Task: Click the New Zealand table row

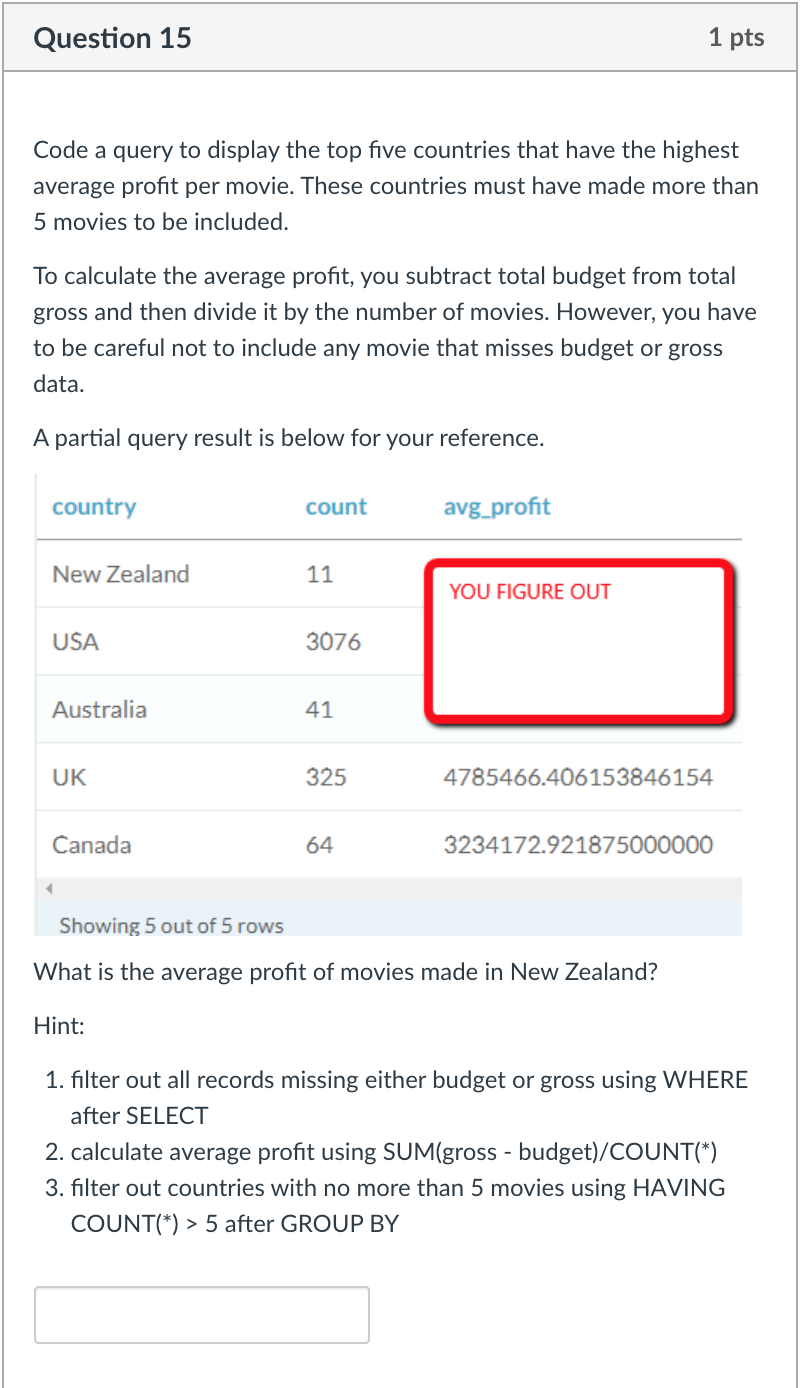Action: [120, 574]
